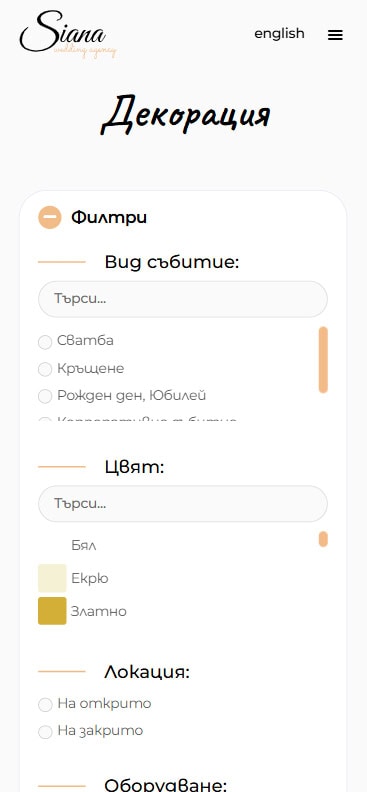The image size is (367, 792).
Task: Switch language to english
Action: point(279,34)
